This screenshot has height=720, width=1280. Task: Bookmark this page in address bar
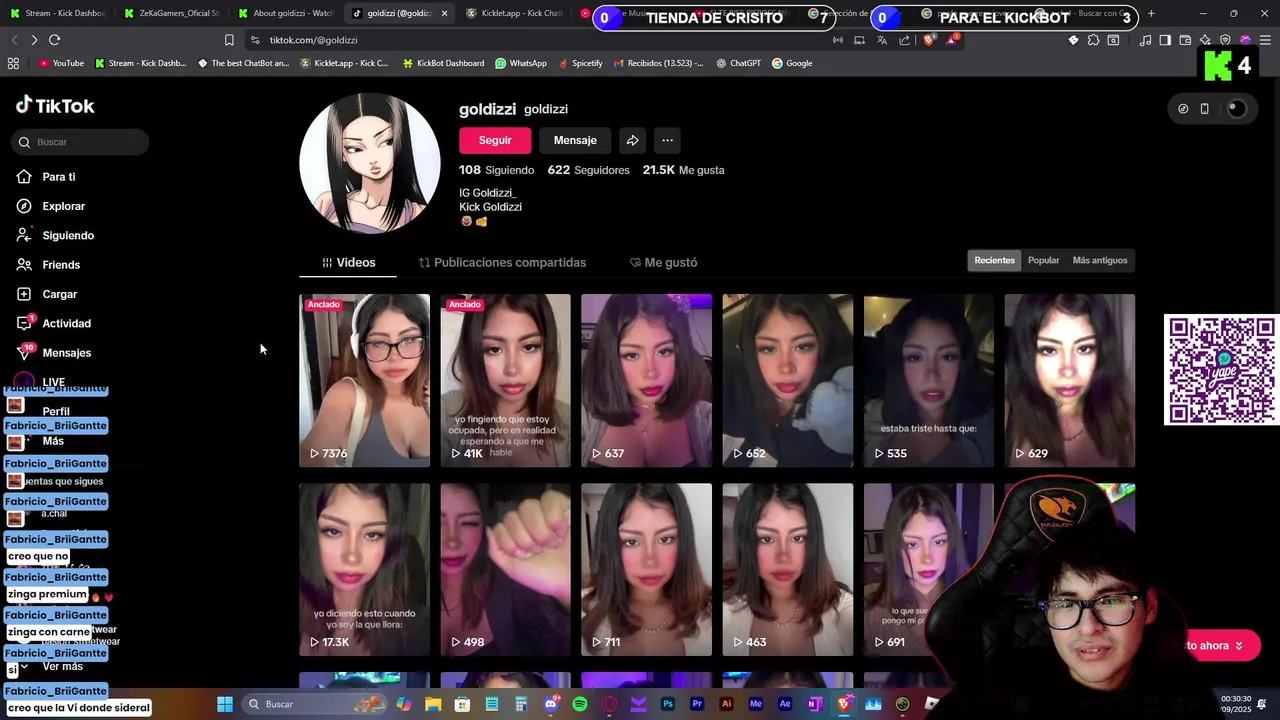tap(229, 40)
